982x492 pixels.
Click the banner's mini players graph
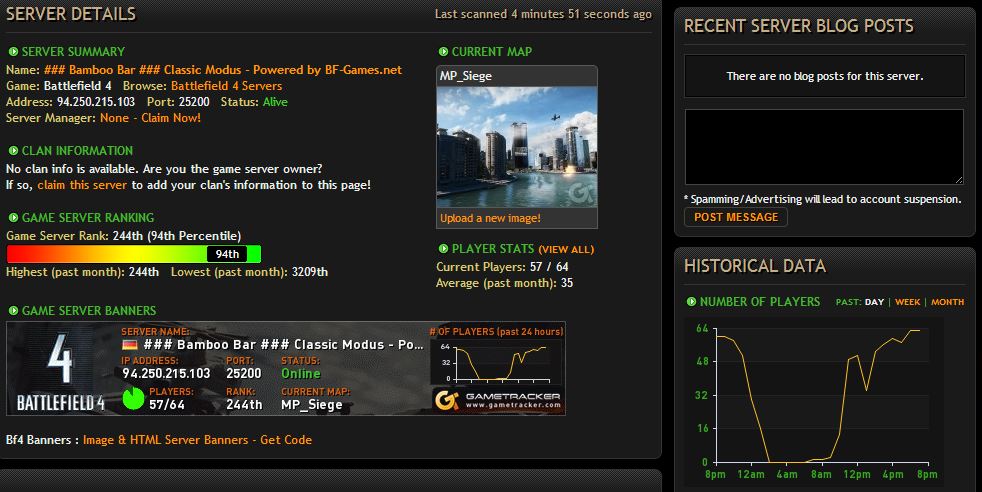(497, 361)
